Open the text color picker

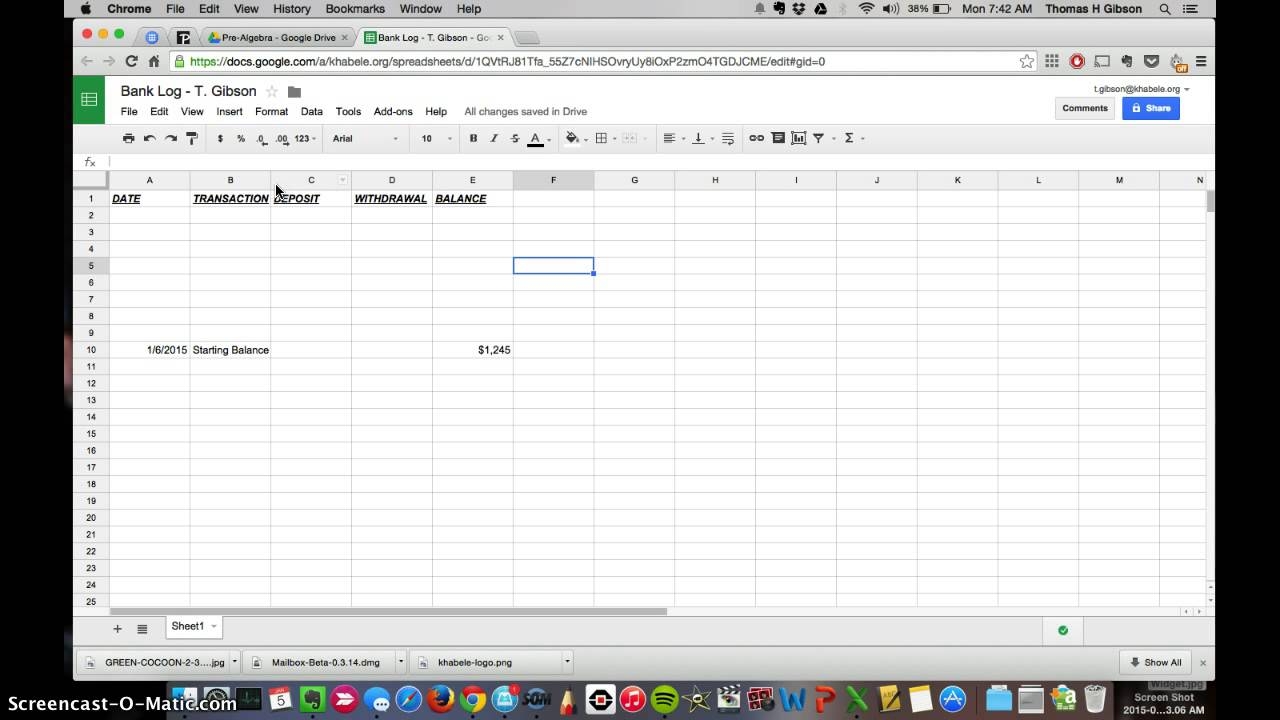click(x=534, y=138)
